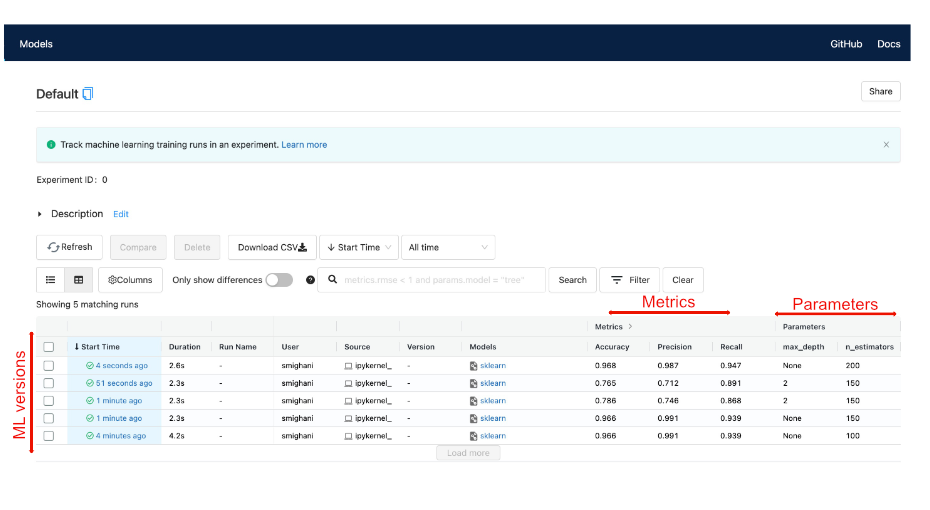Click the Share button
The width and height of the screenshot is (930, 510).
point(880,91)
